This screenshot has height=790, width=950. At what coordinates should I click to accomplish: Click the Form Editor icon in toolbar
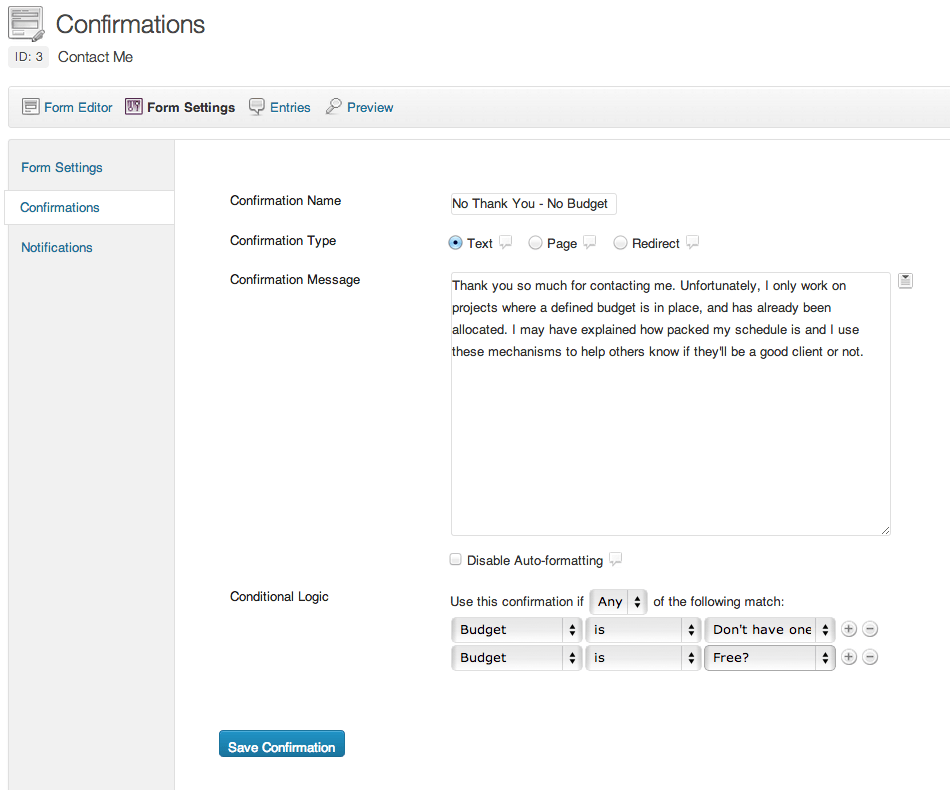pyautogui.click(x=31, y=107)
